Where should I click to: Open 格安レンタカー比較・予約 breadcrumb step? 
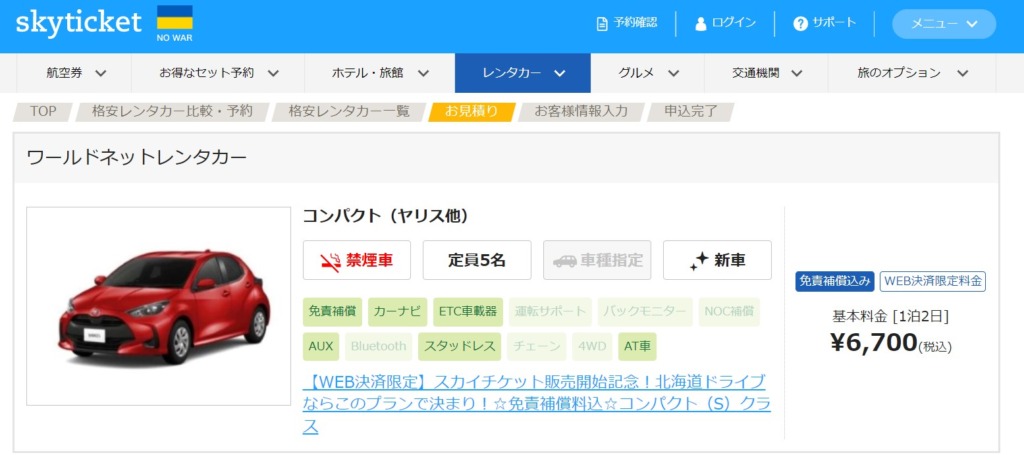coord(172,112)
